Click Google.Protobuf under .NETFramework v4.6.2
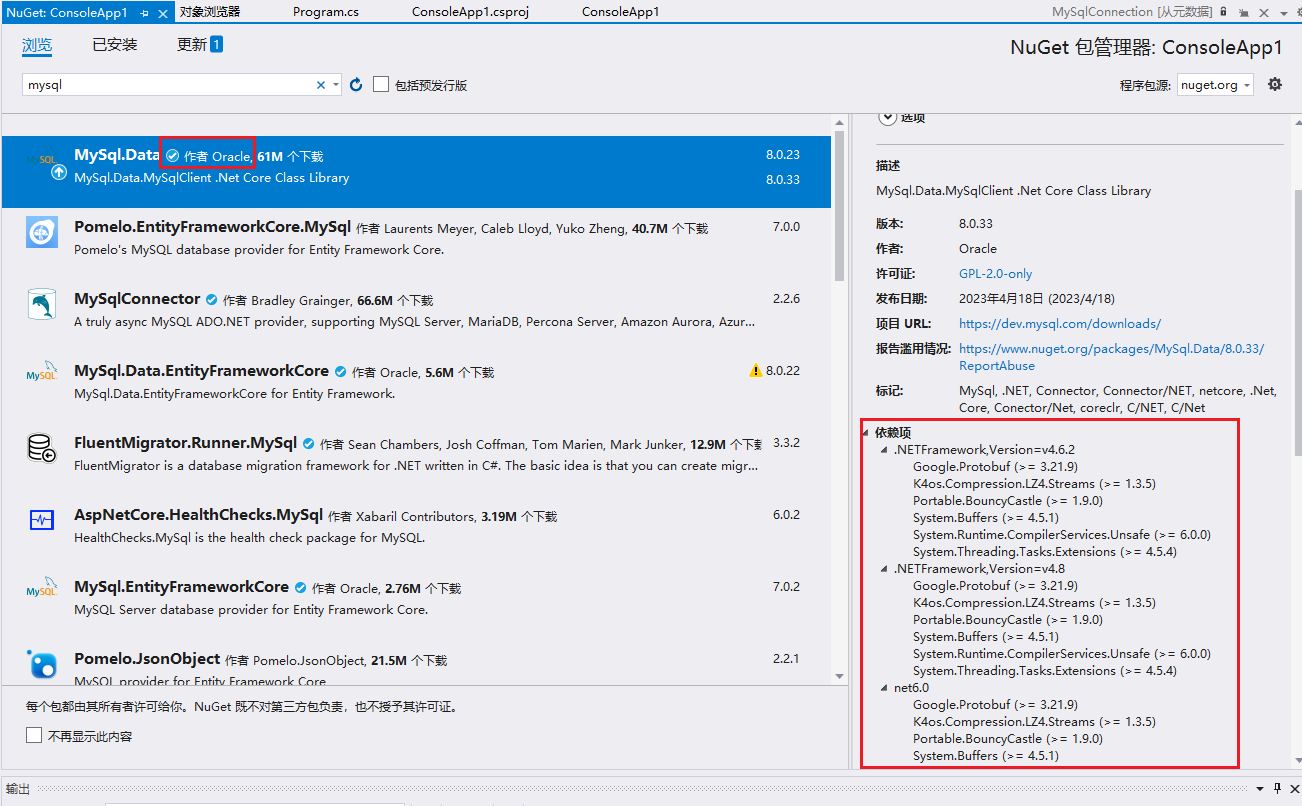This screenshot has width=1302, height=806. [994, 467]
